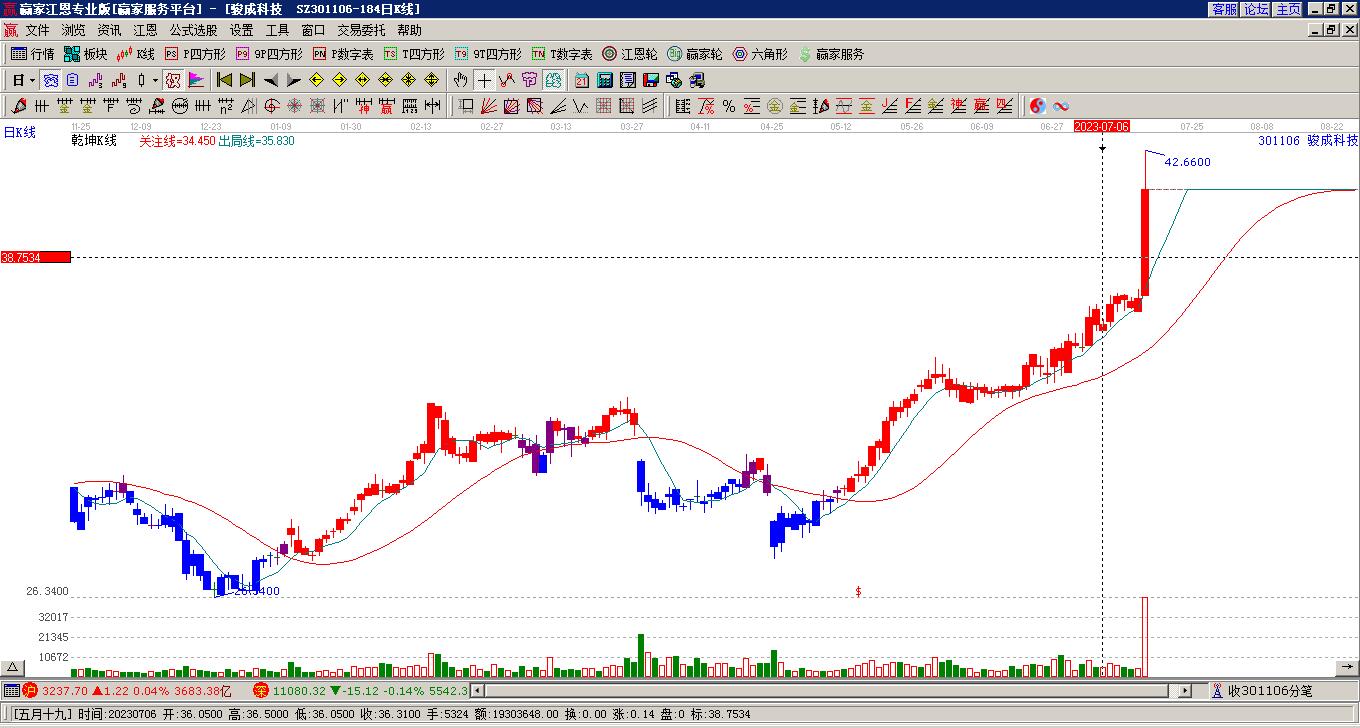Launch the 江恩轮 (Gann wheel)

click(629, 54)
